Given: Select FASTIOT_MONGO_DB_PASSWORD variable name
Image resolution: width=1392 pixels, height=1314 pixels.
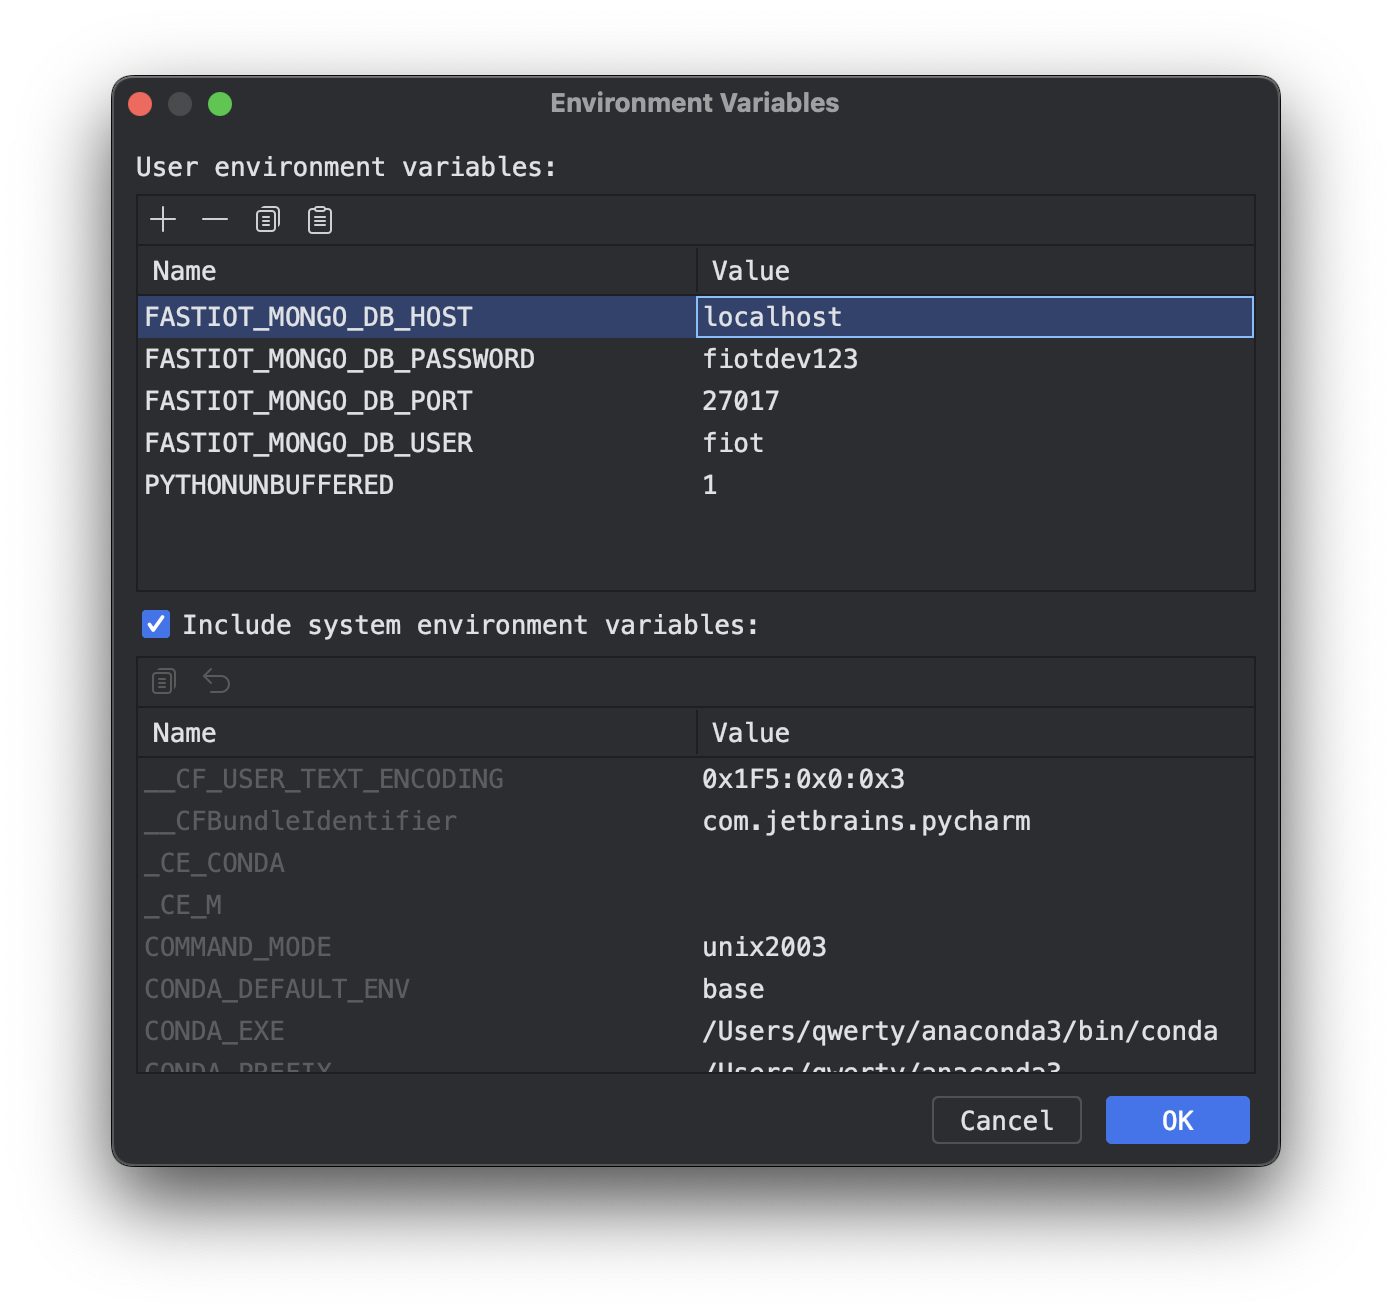Looking at the screenshot, I should coord(340,359).
